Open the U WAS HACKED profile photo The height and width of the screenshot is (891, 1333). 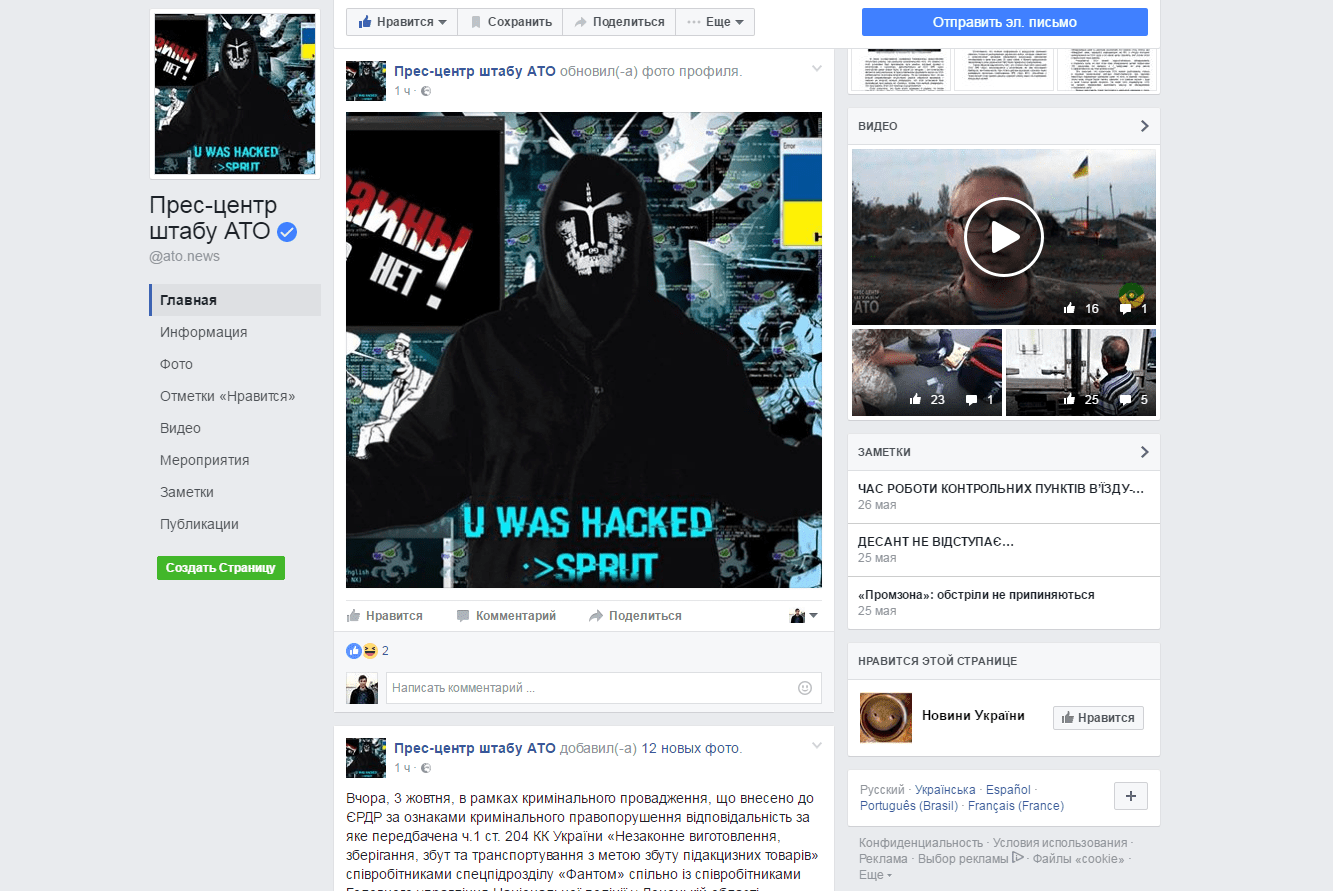[x=584, y=350]
